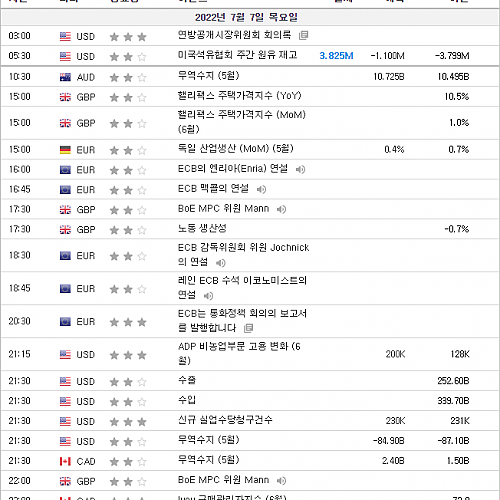This screenshot has height=500, width=500.
Task: Click the 3.825M actual value
Action: (x=336, y=56)
